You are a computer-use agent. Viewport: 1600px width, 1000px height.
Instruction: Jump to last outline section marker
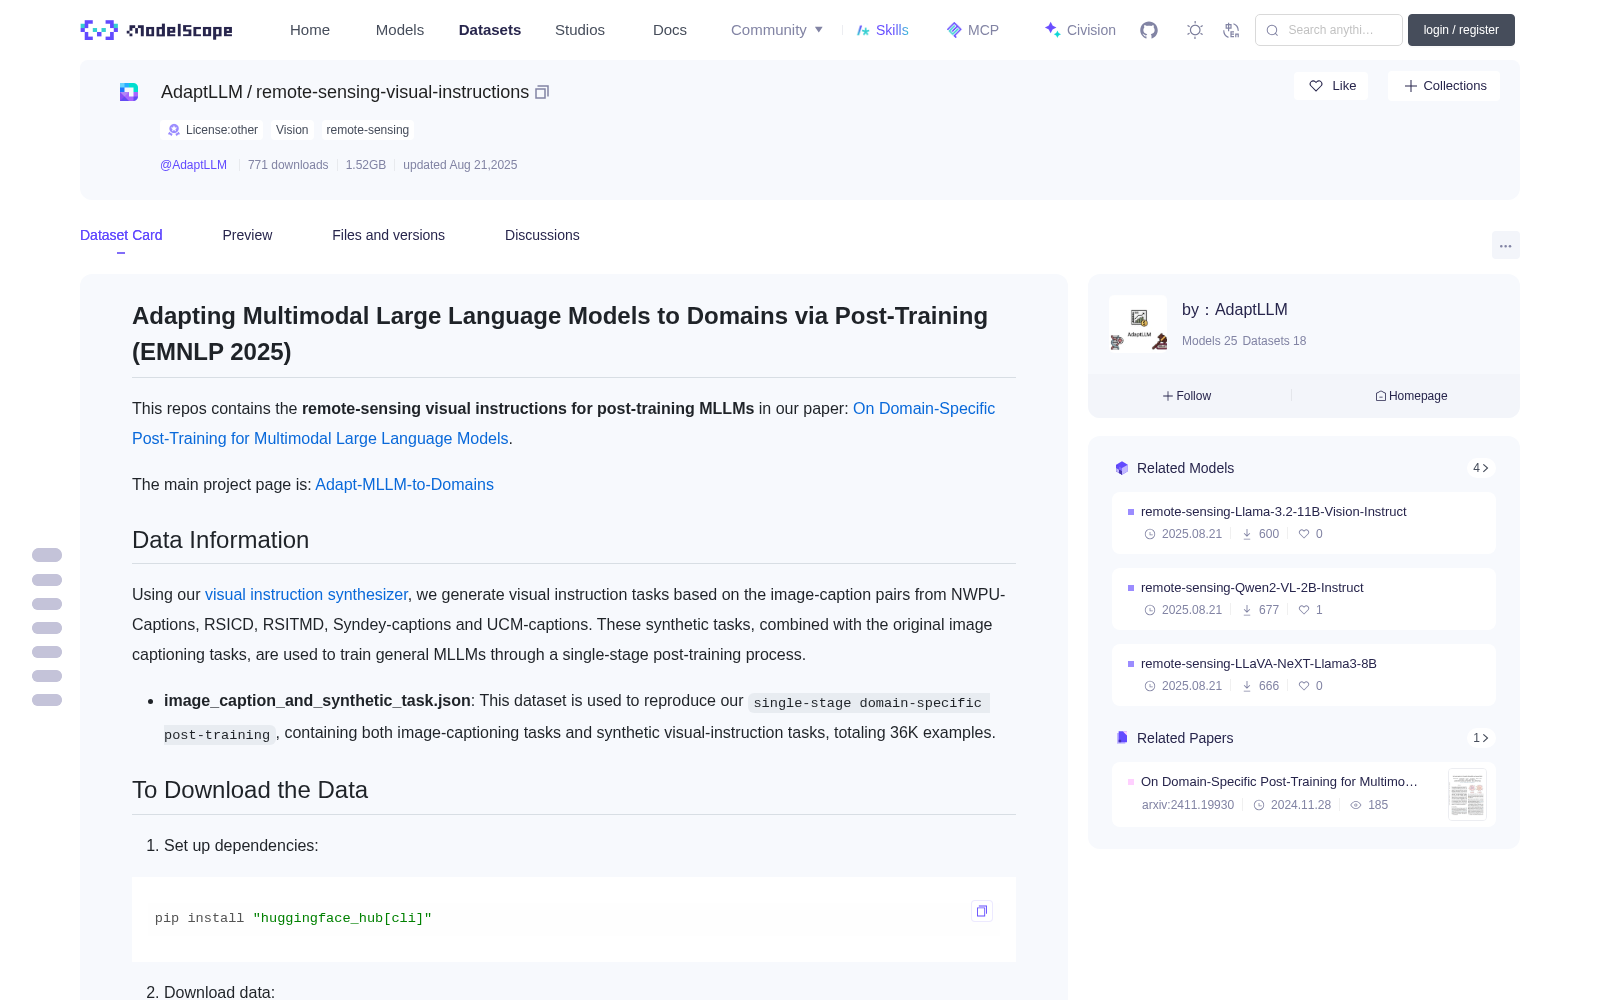[x=47, y=700]
